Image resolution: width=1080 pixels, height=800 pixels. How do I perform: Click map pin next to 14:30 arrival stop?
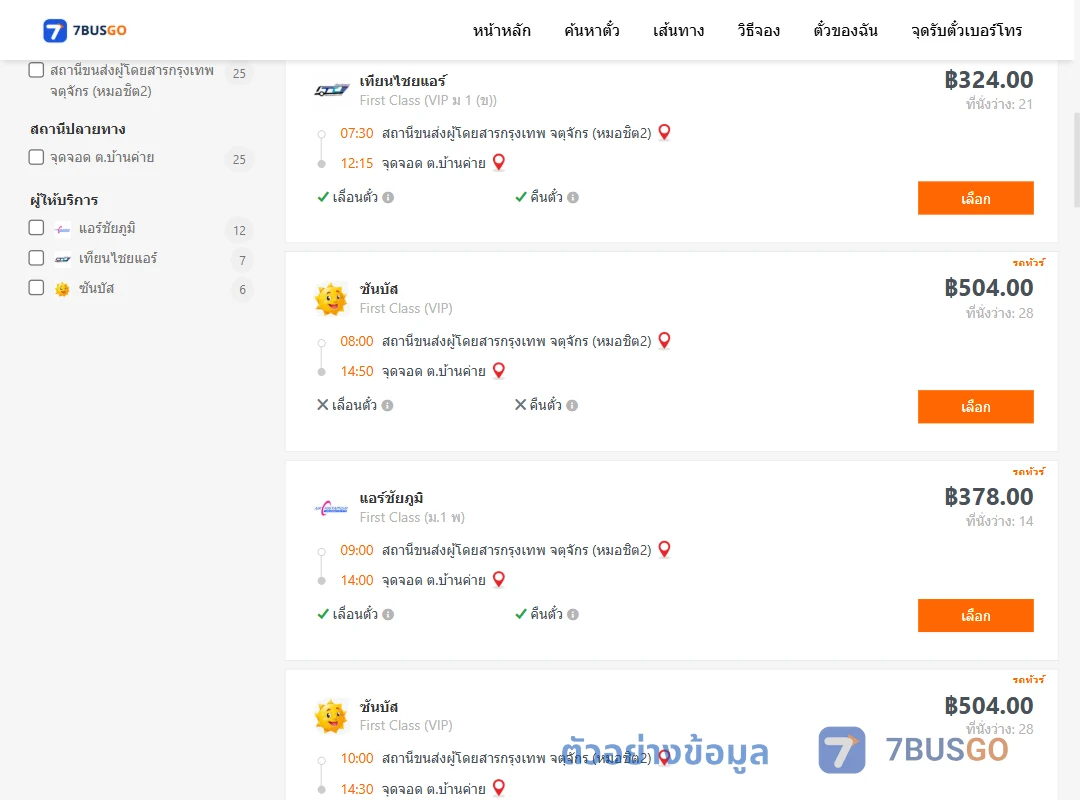click(x=499, y=788)
